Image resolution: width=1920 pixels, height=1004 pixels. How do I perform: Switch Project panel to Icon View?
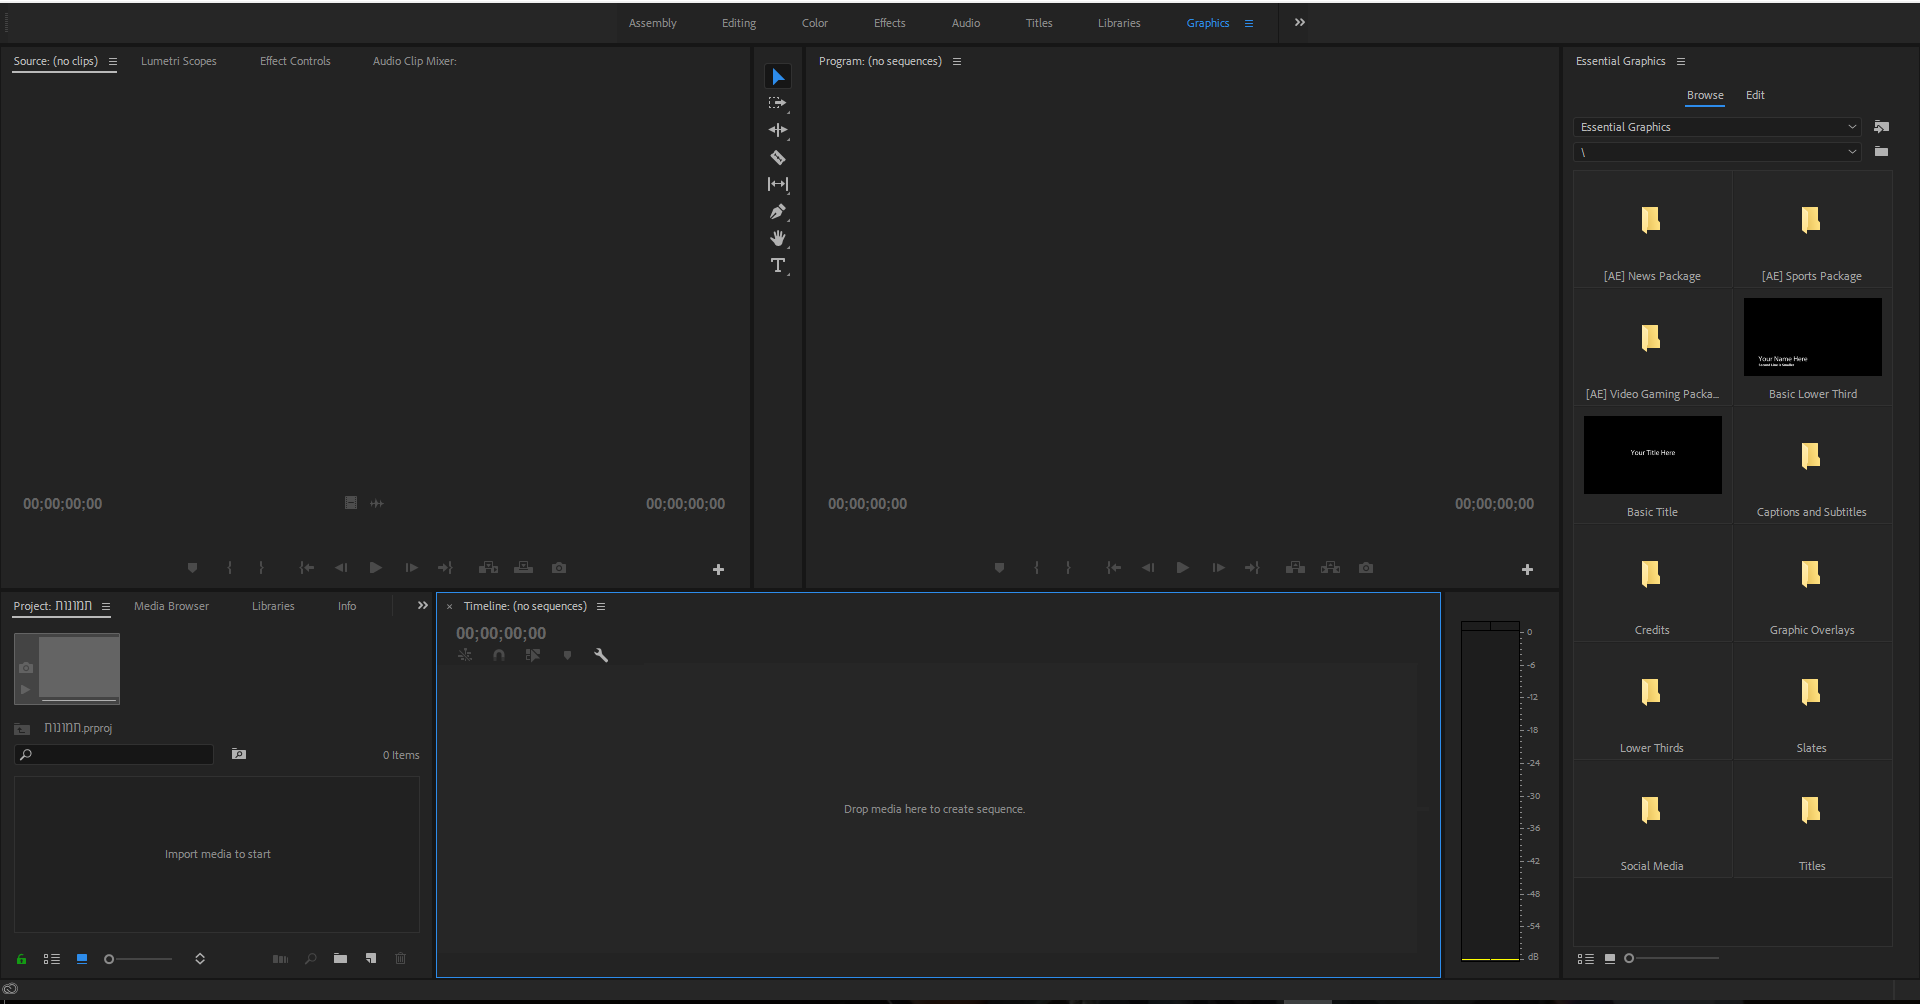click(82, 959)
